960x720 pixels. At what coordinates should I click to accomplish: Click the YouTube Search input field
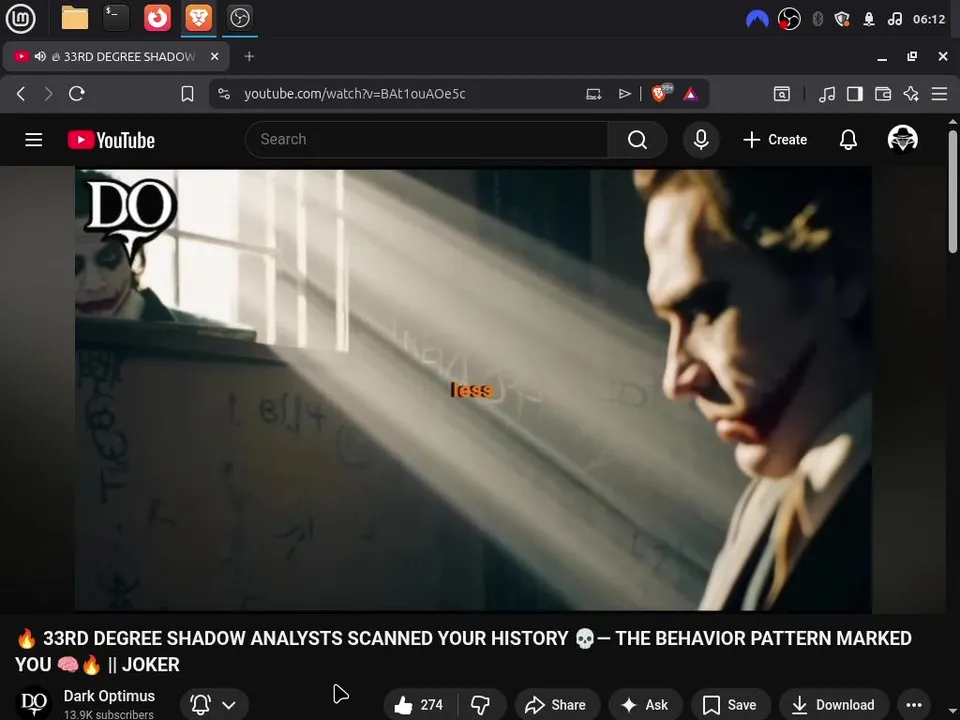click(426, 140)
